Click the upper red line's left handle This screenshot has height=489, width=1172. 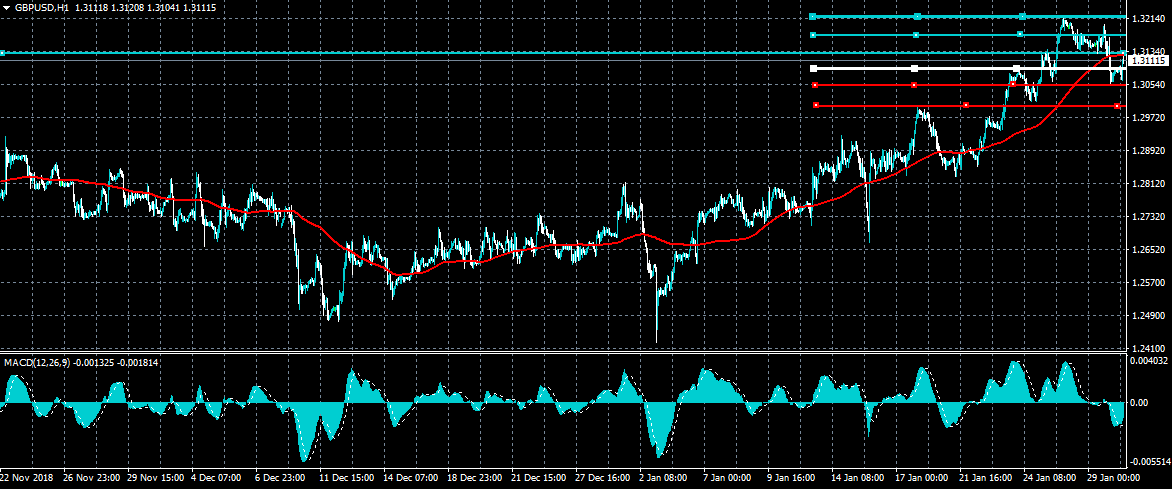815,86
